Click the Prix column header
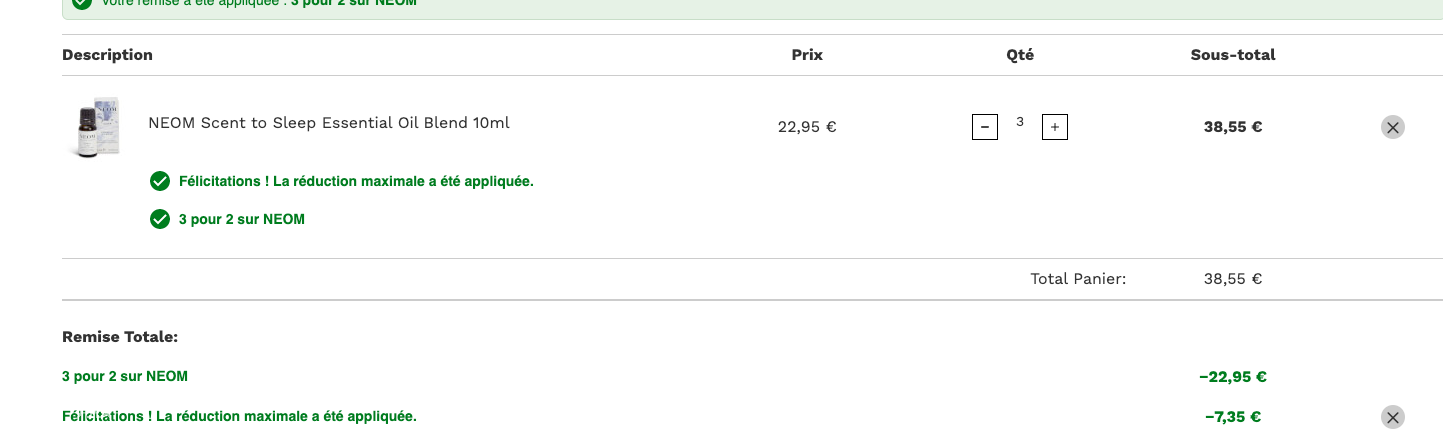 [807, 55]
